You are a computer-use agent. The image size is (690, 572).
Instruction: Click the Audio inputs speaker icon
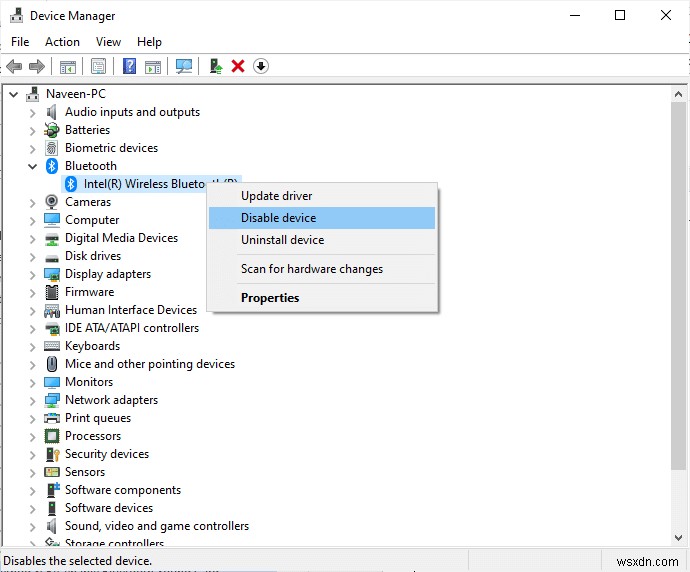(51, 112)
